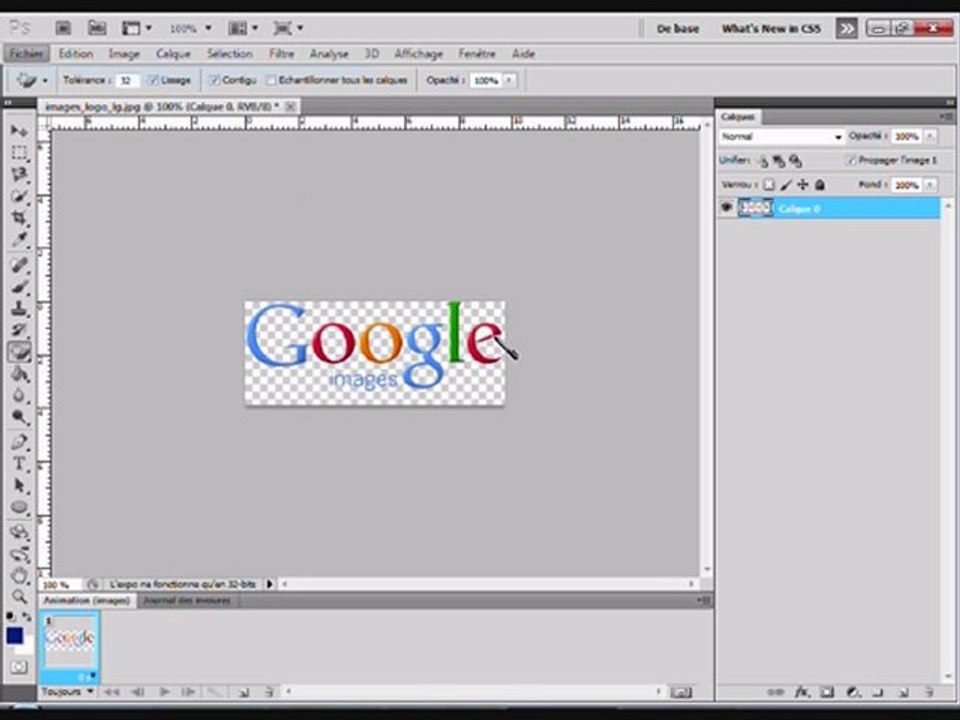Viewport: 960px width, 720px height.
Task: Open the Calque menu
Action: [x=173, y=54]
